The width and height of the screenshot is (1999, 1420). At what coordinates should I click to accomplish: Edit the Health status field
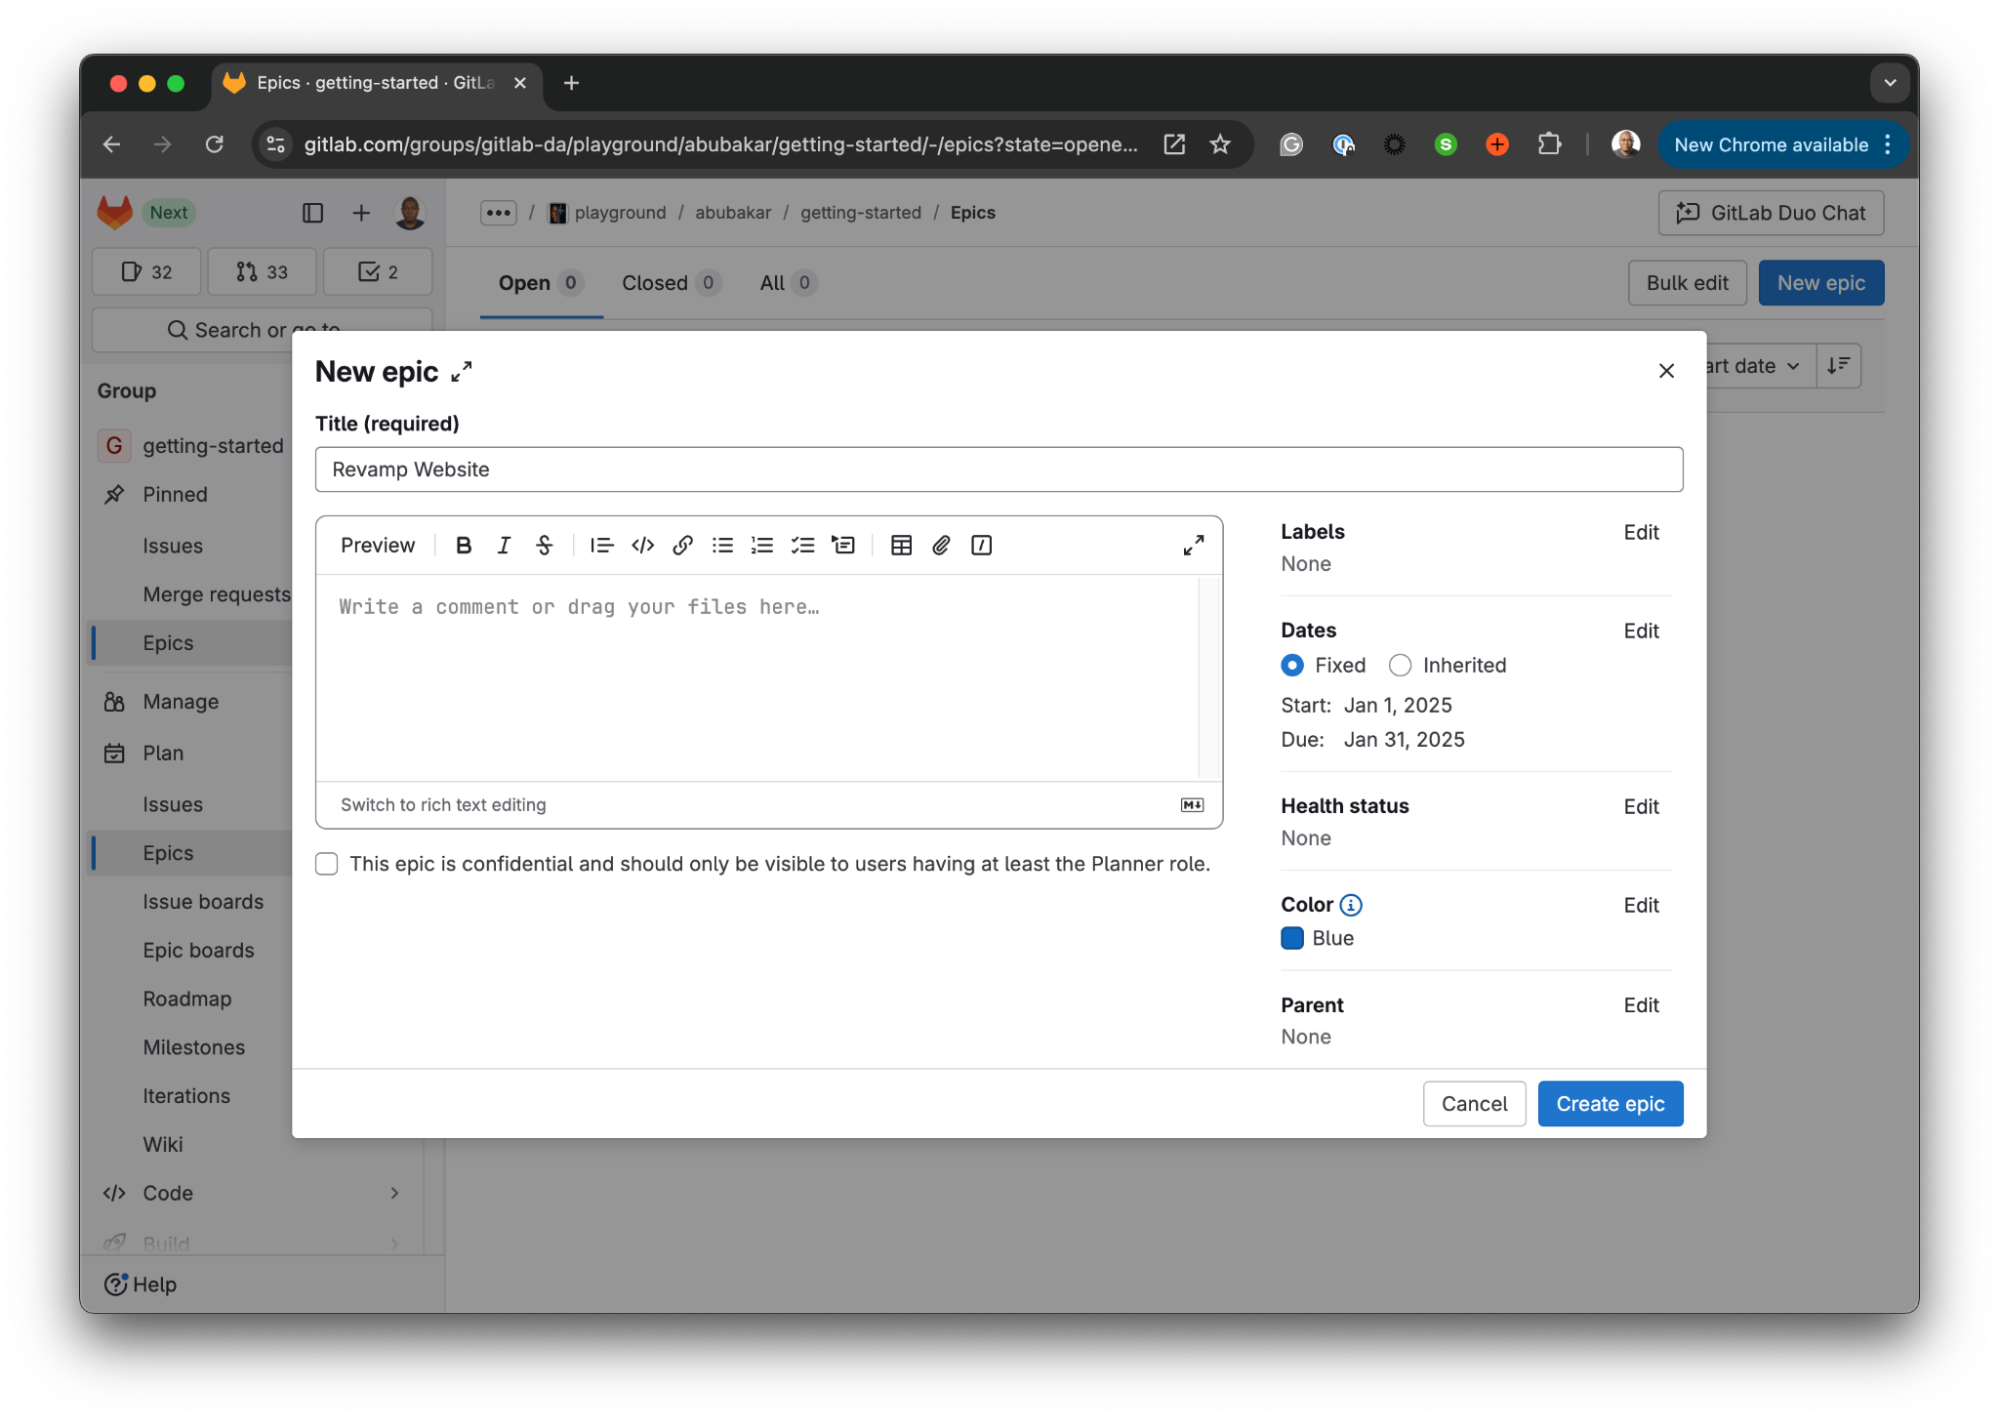tap(1641, 807)
